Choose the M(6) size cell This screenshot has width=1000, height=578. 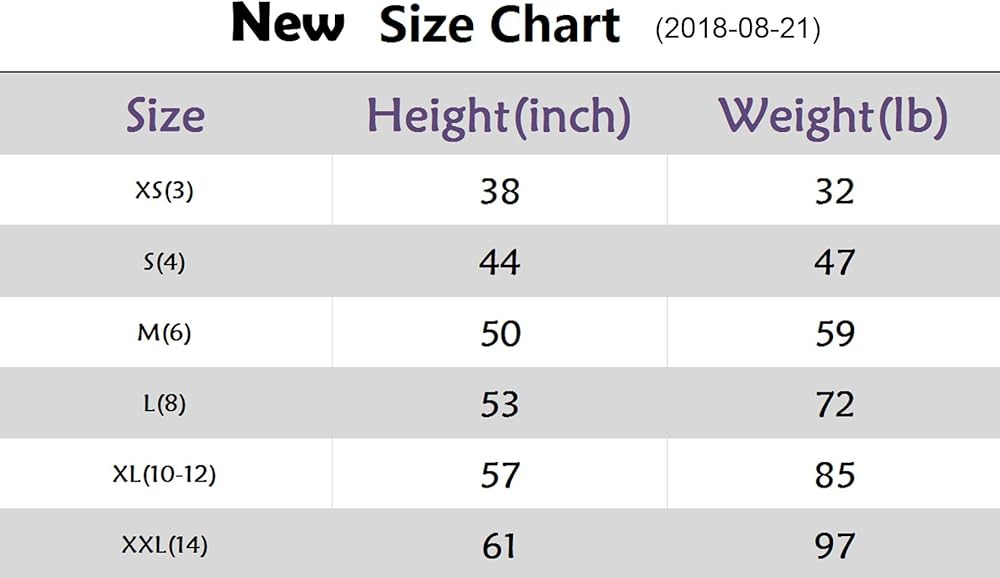click(x=164, y=333)
